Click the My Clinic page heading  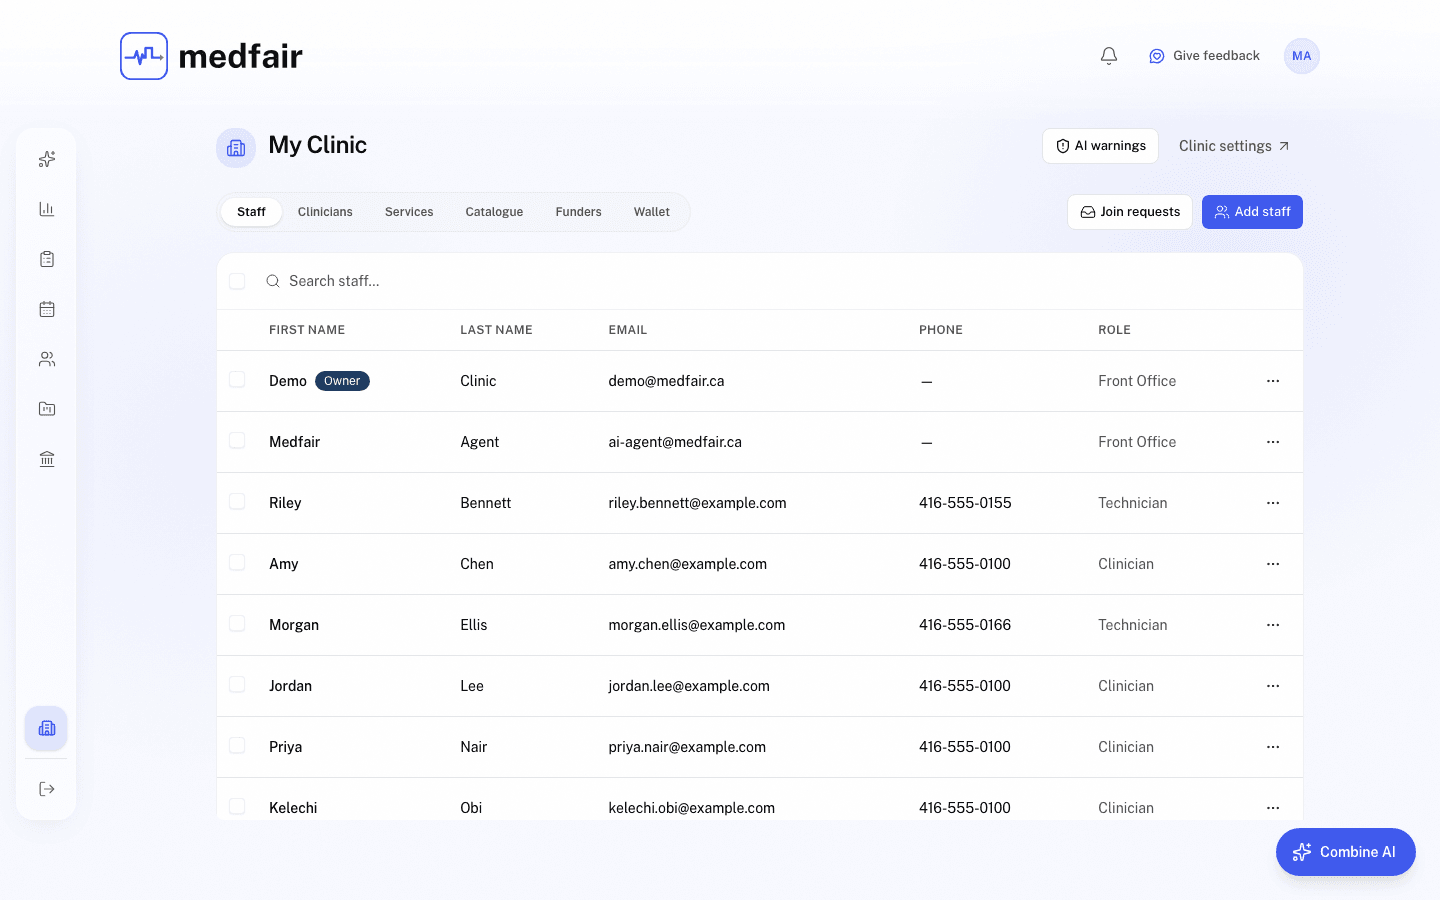(x=318, y=145)
